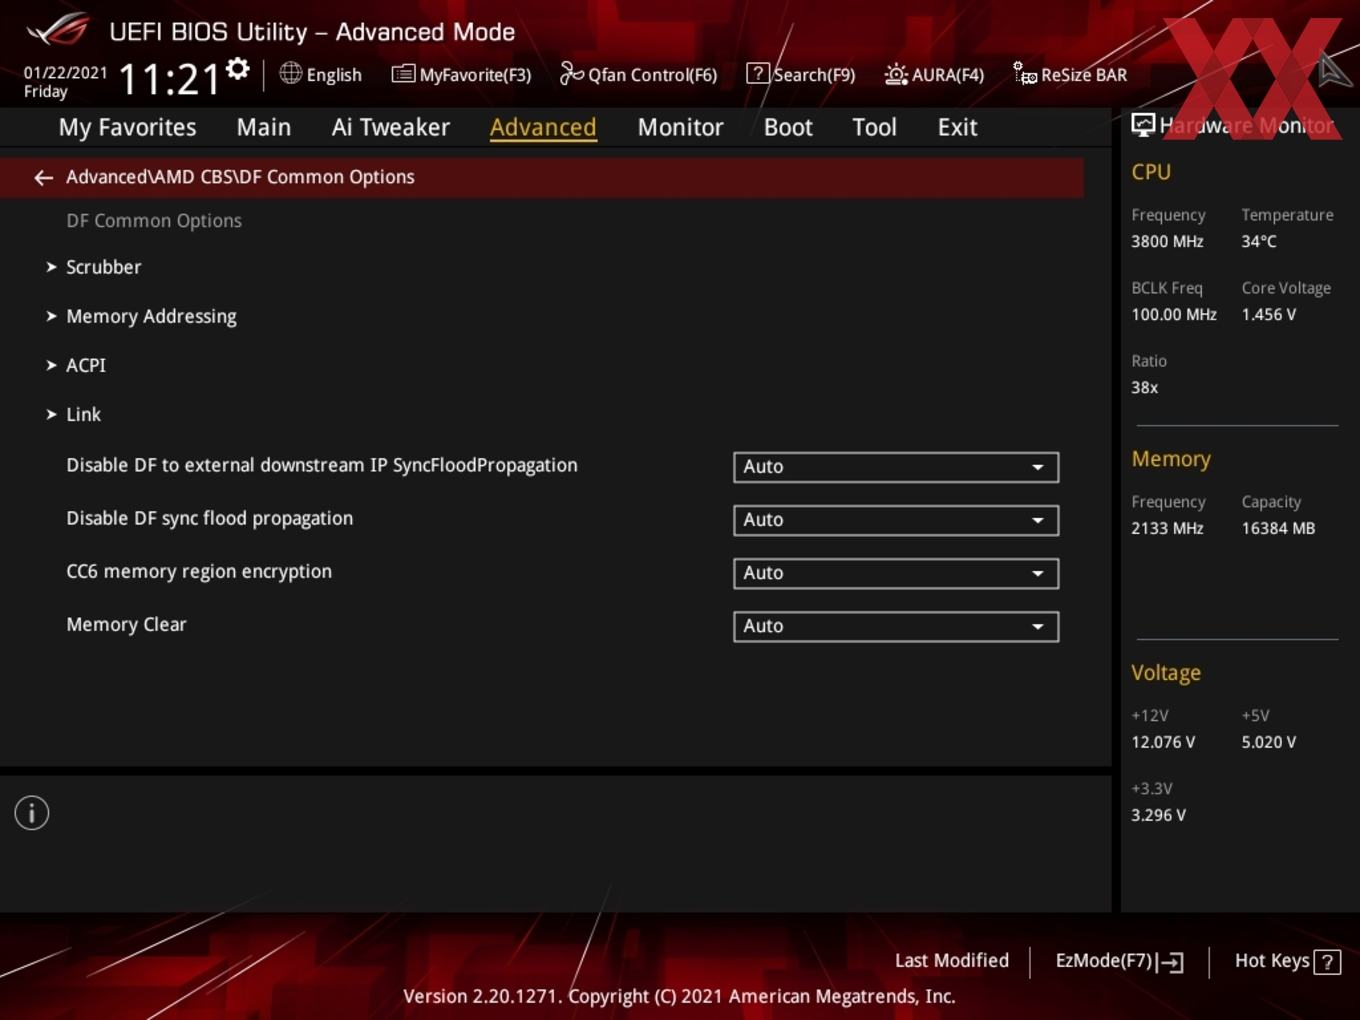This screenshot has height=1020, width=1360.
Task: Click the Hardware Monitor screen icon
Action: pyautogui.click(x=1143, y=125)
